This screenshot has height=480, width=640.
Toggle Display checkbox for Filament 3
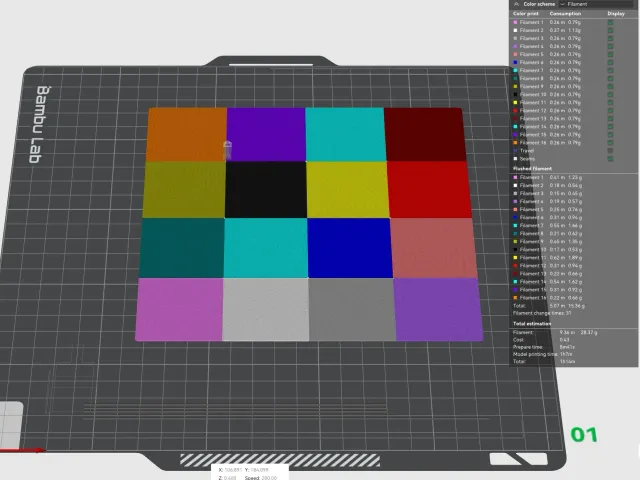click(x=610, y=38)
